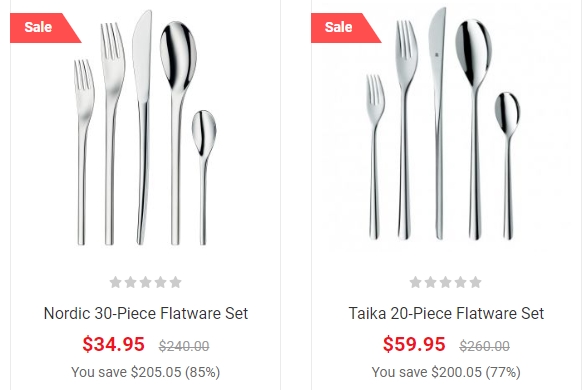The width and height of the screenshot is (587, 390).
Task: Select second star for Taika 20-Piece set
Action: point(431,282)
